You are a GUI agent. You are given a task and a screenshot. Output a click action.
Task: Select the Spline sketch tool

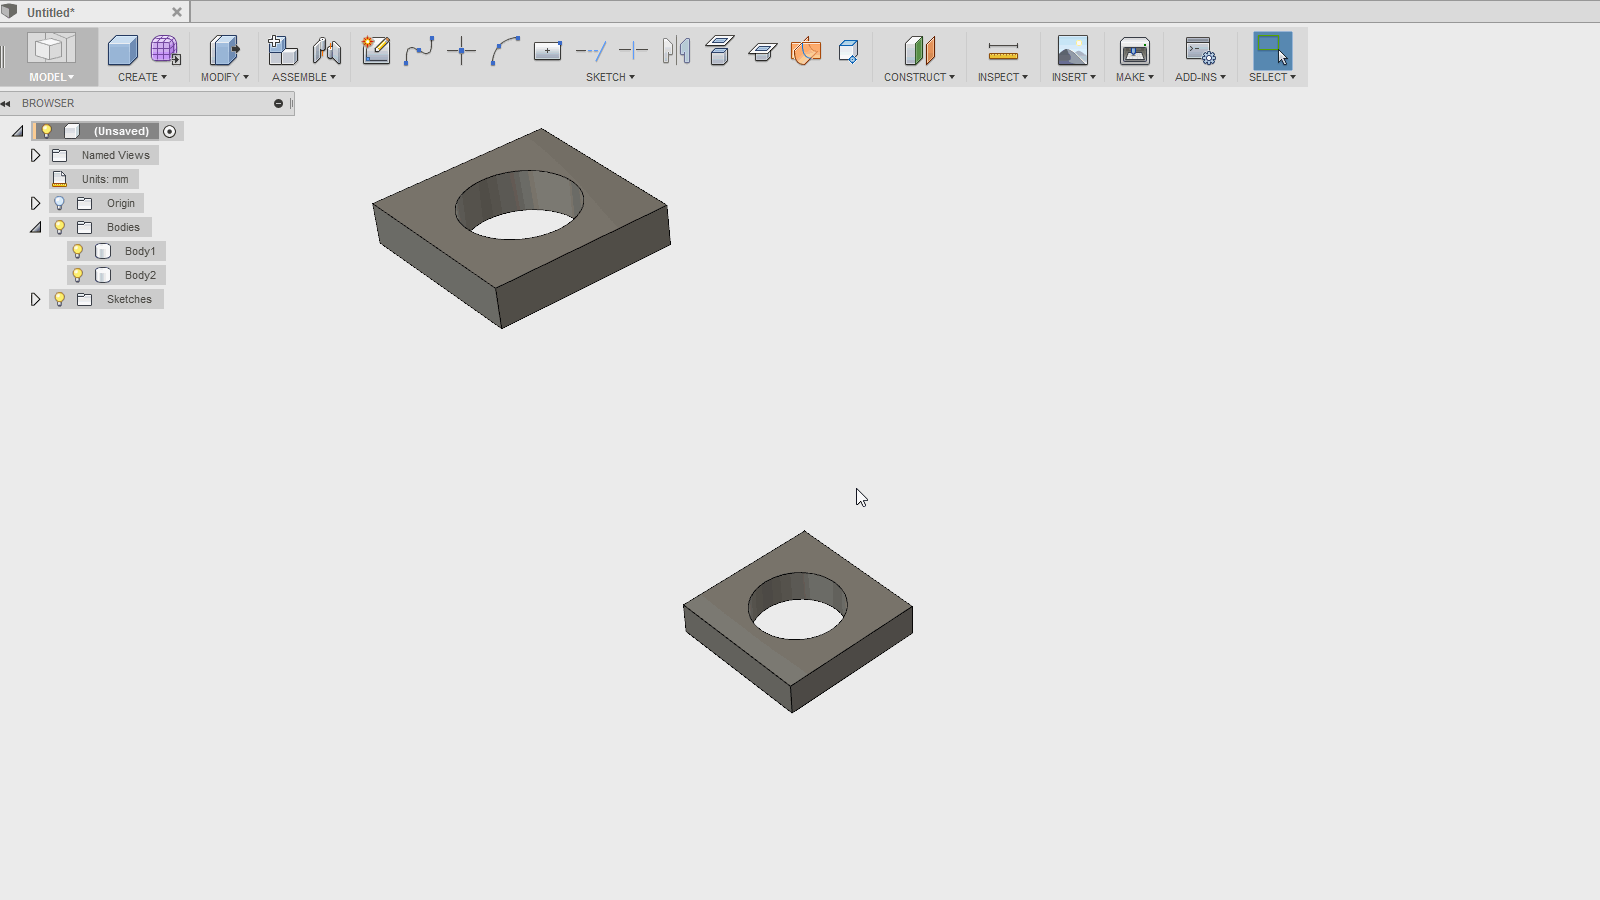419,51
